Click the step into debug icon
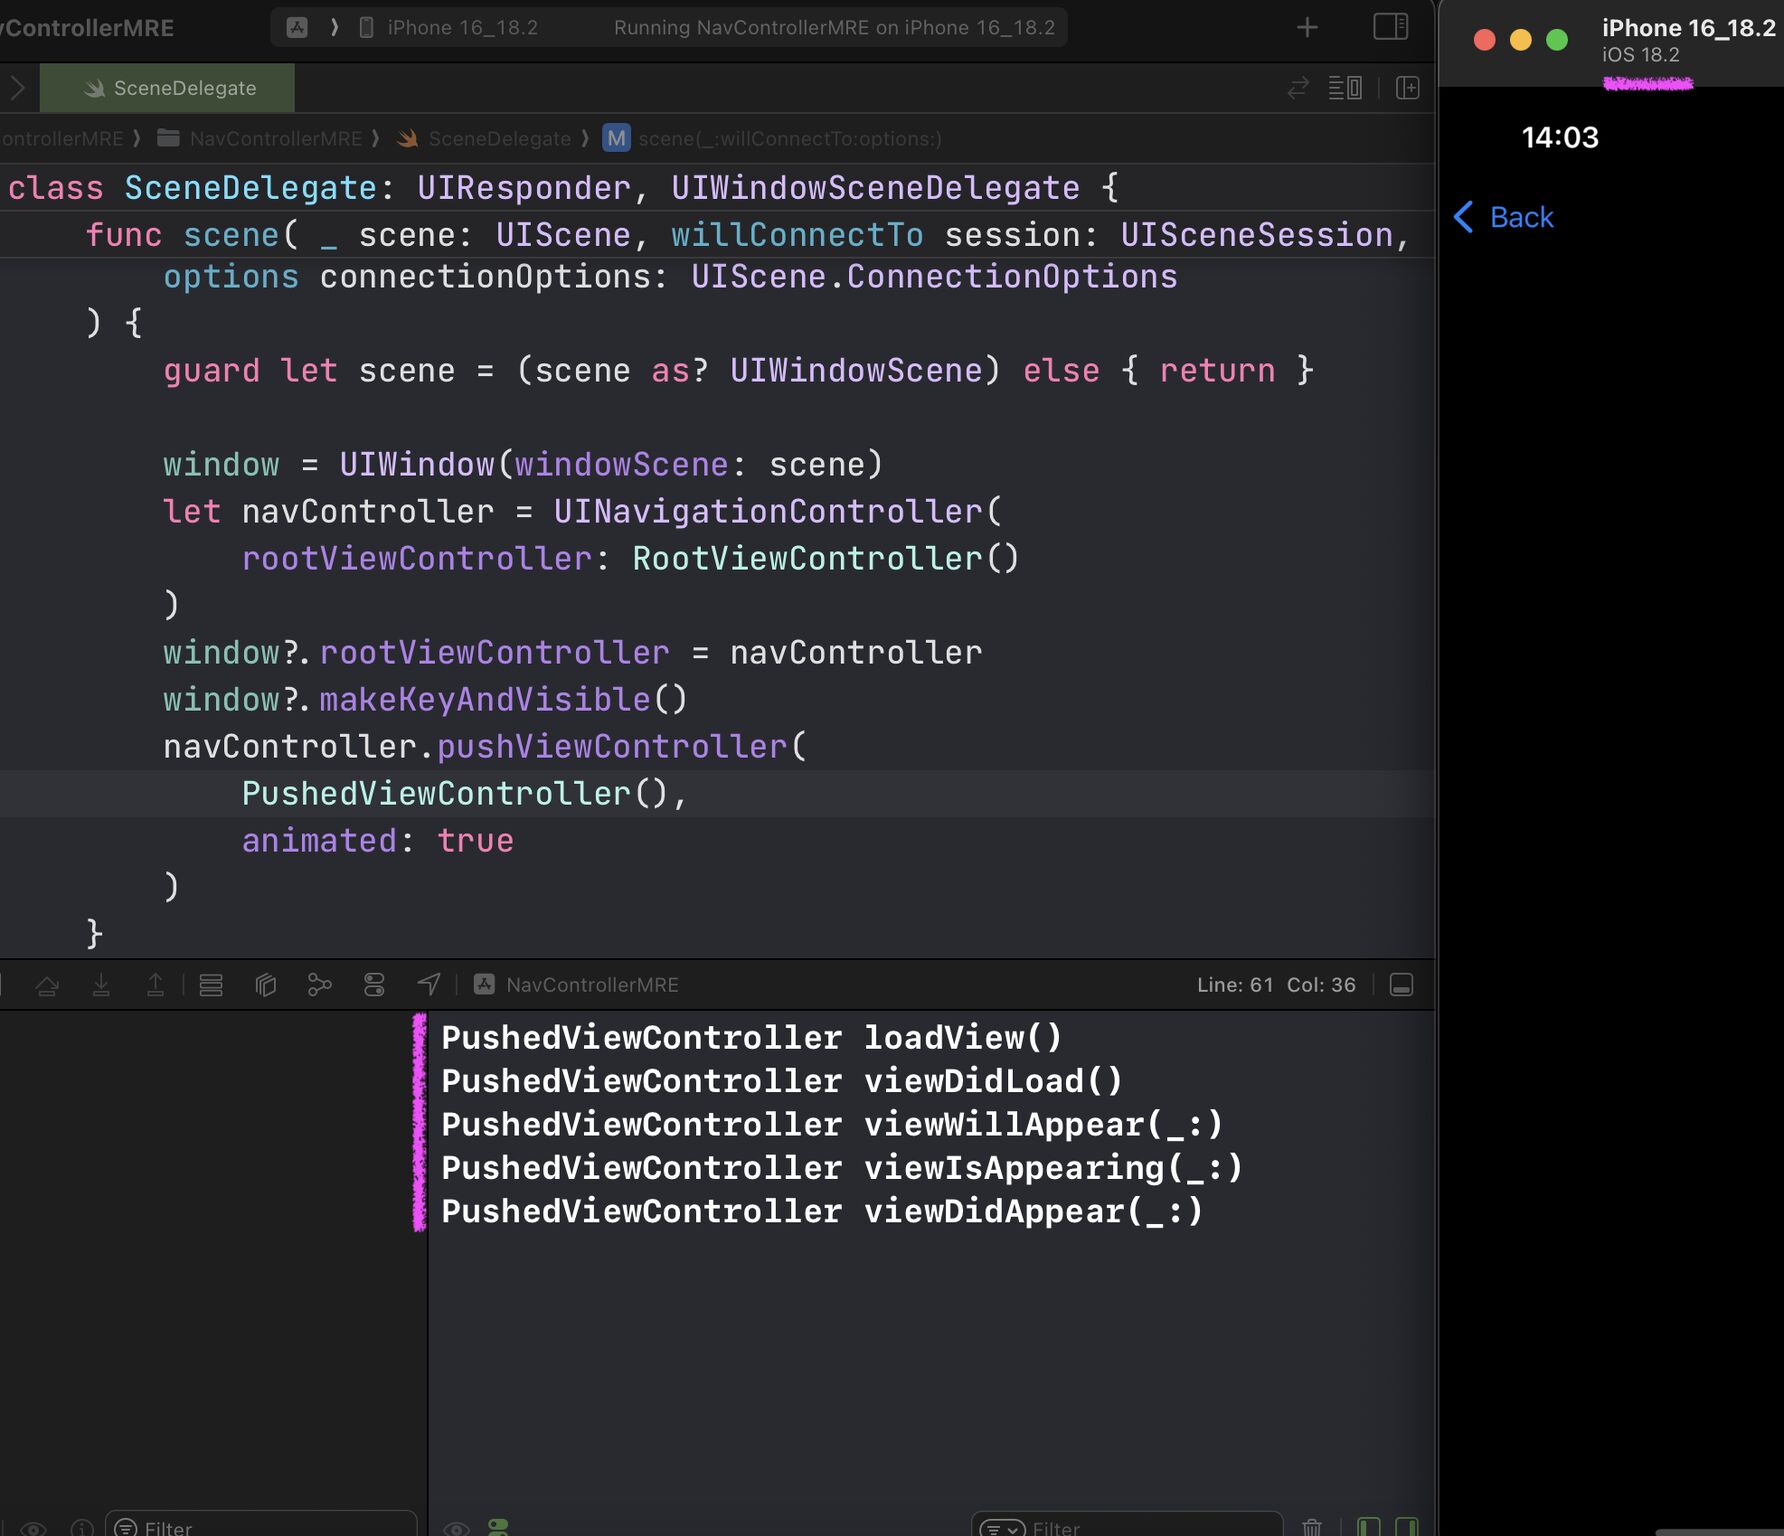 coord(101,985)
